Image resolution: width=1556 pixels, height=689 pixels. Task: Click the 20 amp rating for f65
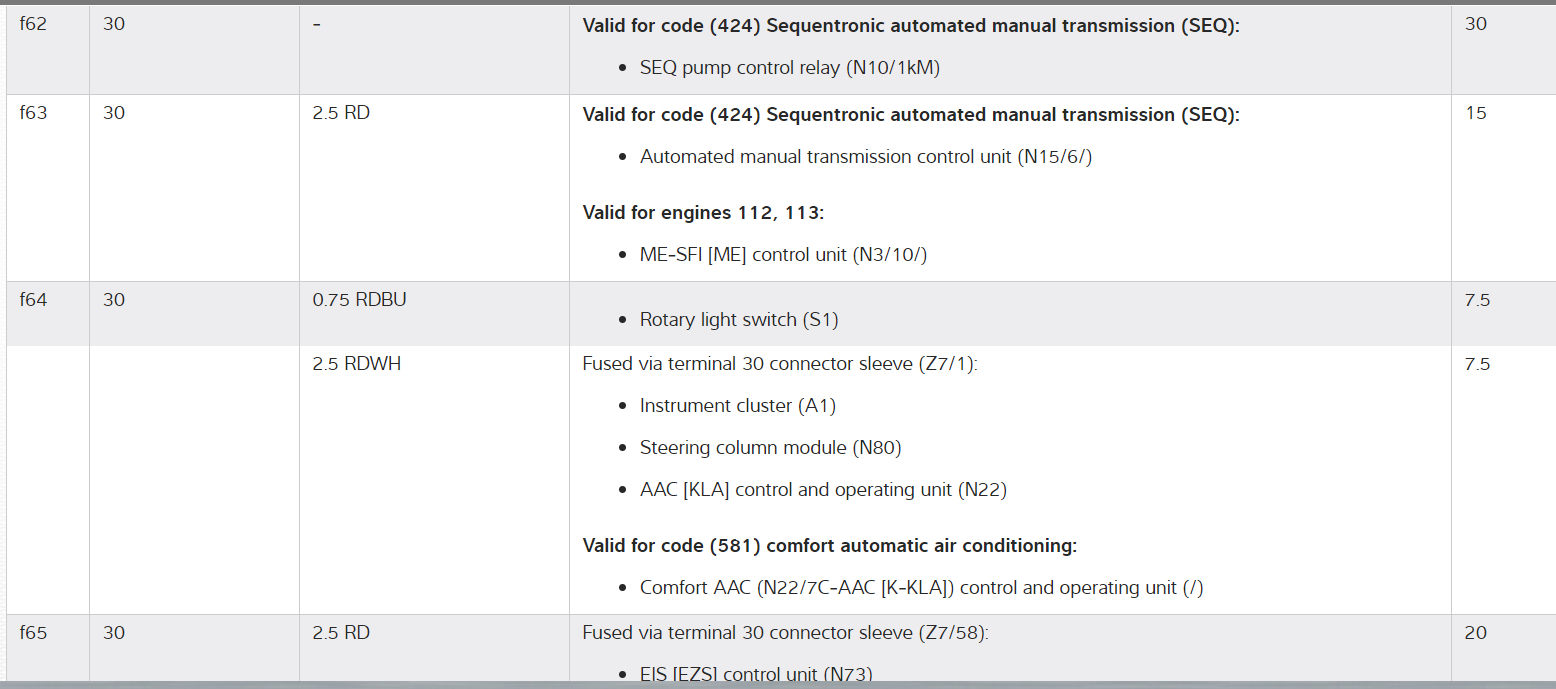coord(1476,633)
